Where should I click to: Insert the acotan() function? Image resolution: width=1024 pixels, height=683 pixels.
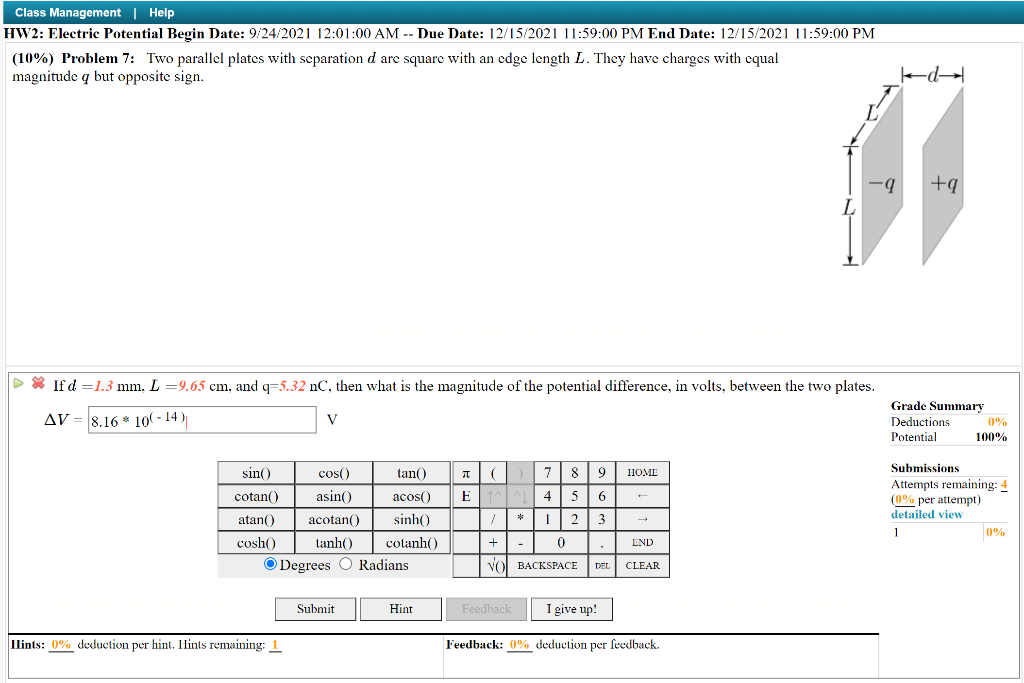(x=334, y=520)
